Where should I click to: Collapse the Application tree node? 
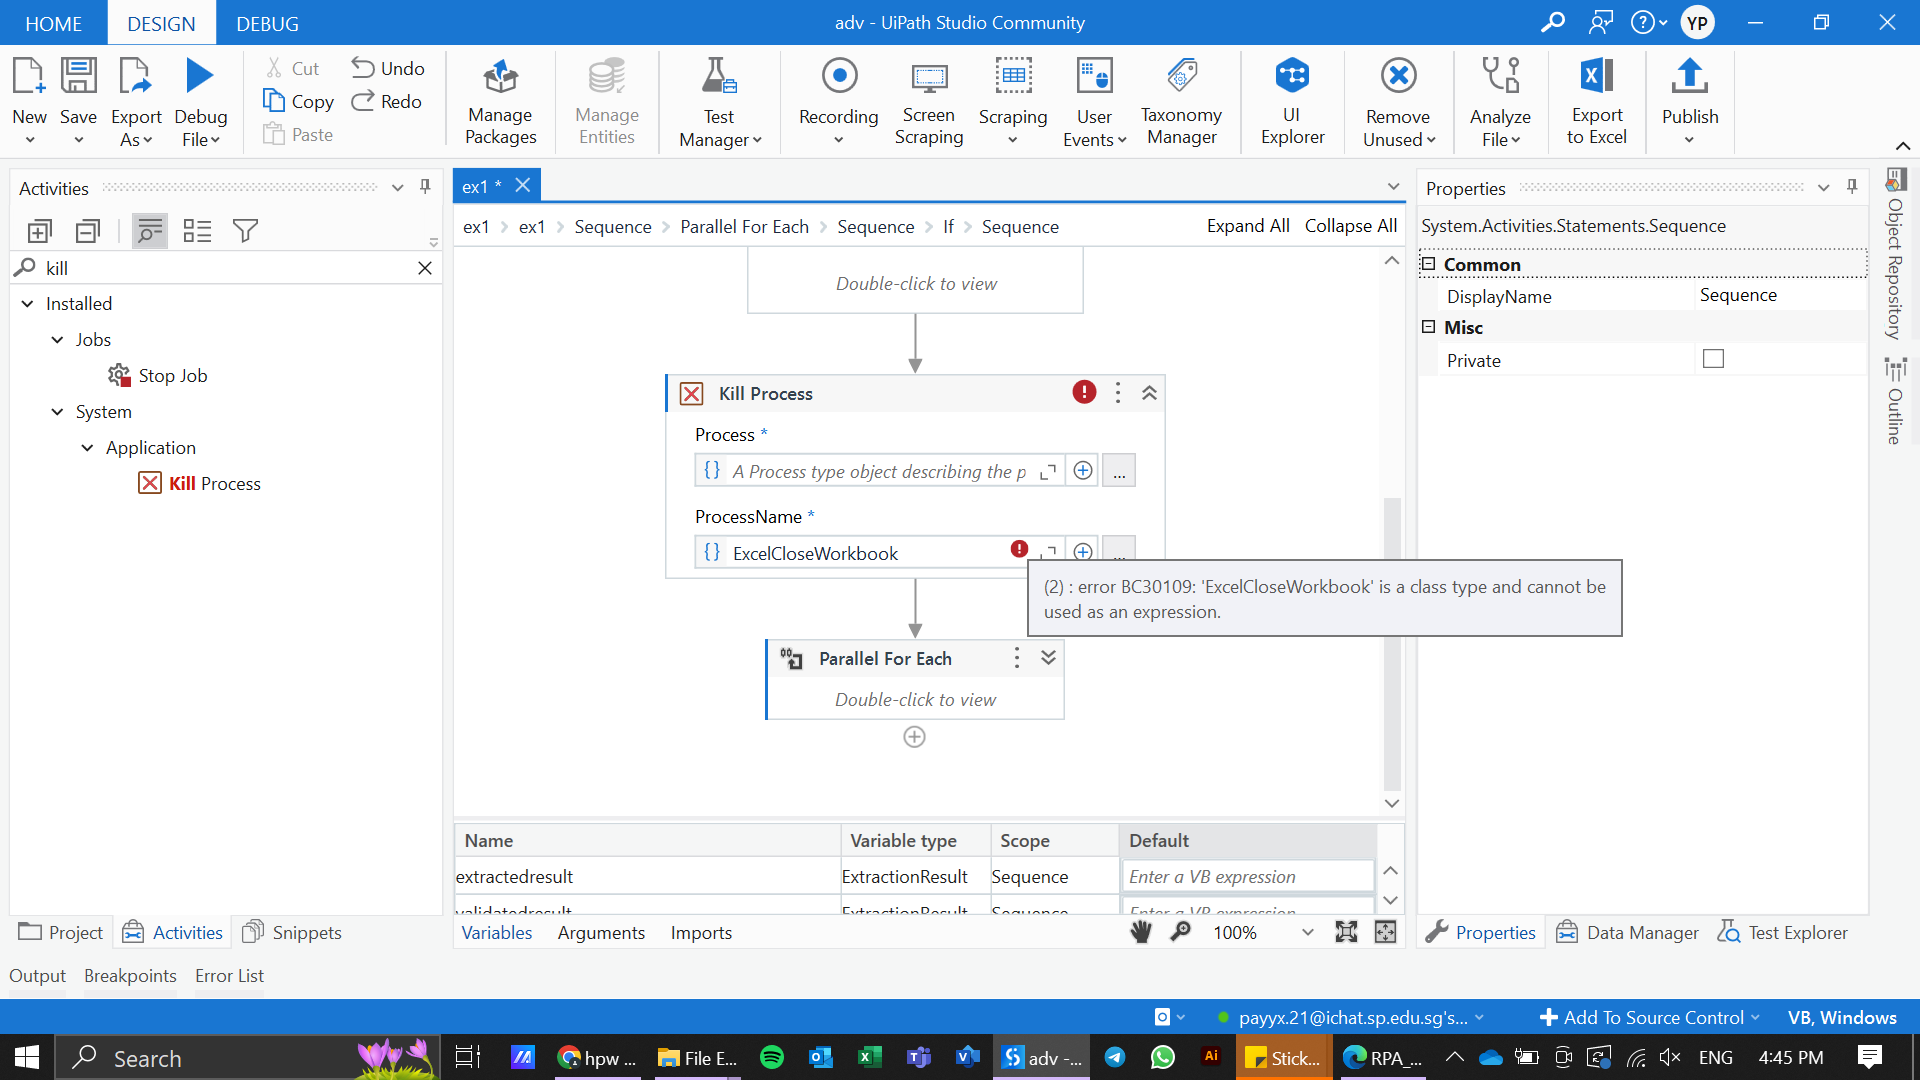point(87,448)
